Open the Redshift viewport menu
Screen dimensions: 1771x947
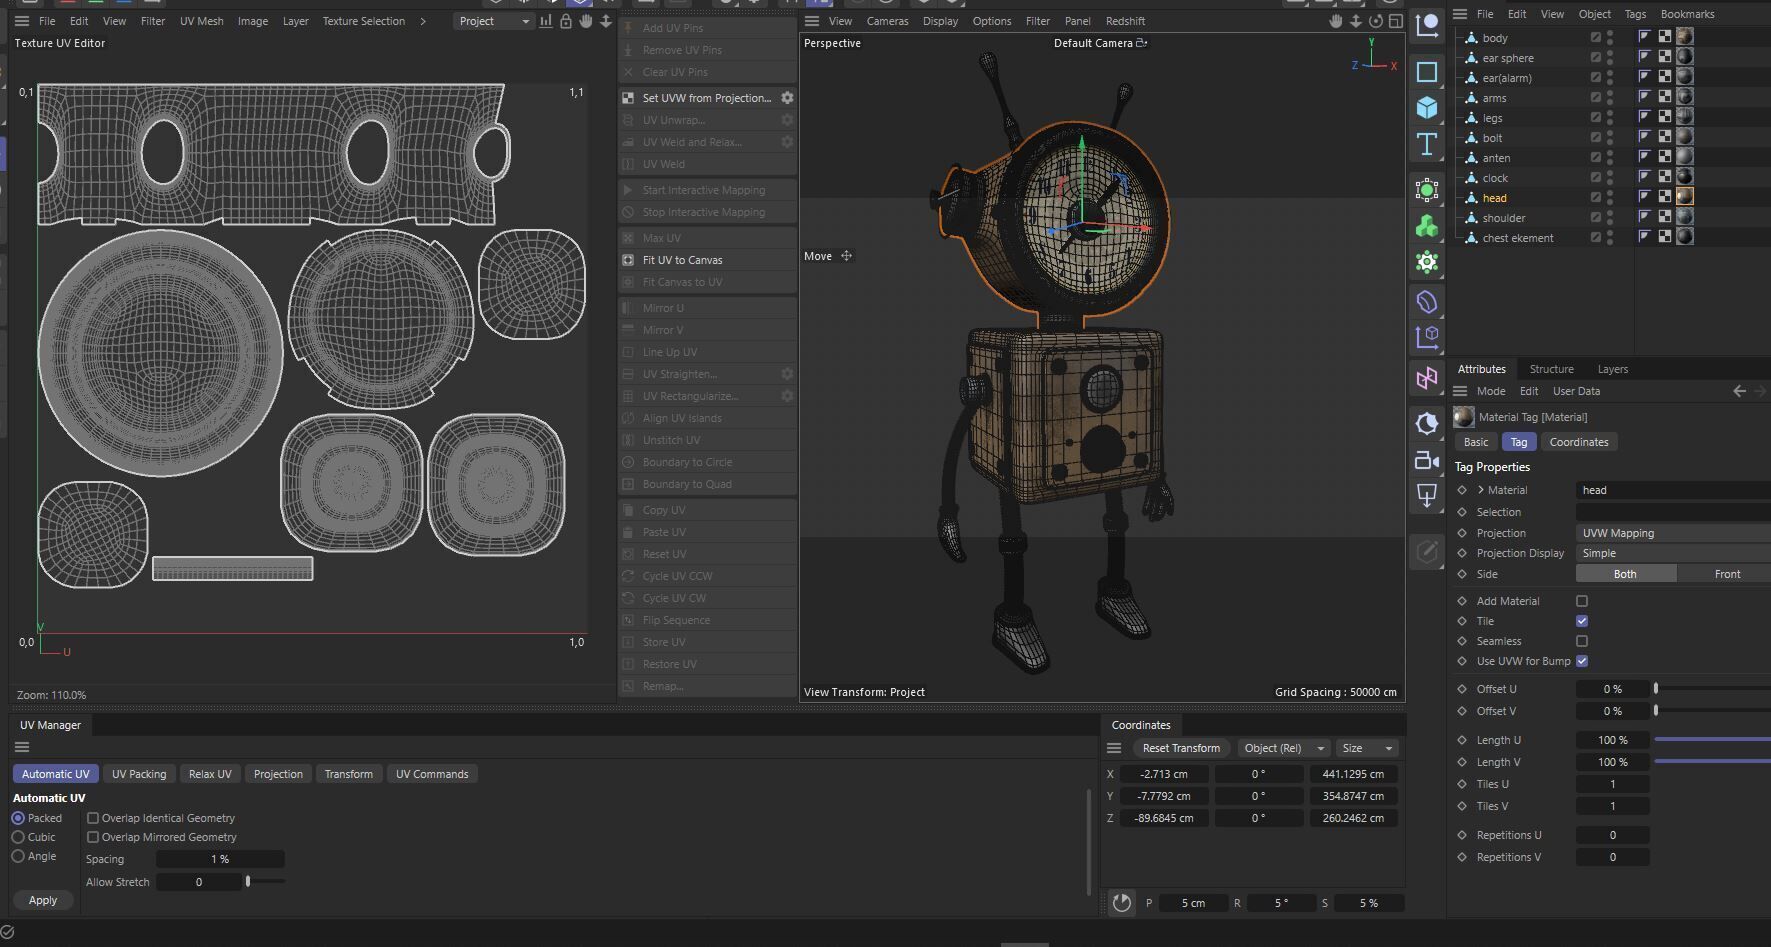1125,21
